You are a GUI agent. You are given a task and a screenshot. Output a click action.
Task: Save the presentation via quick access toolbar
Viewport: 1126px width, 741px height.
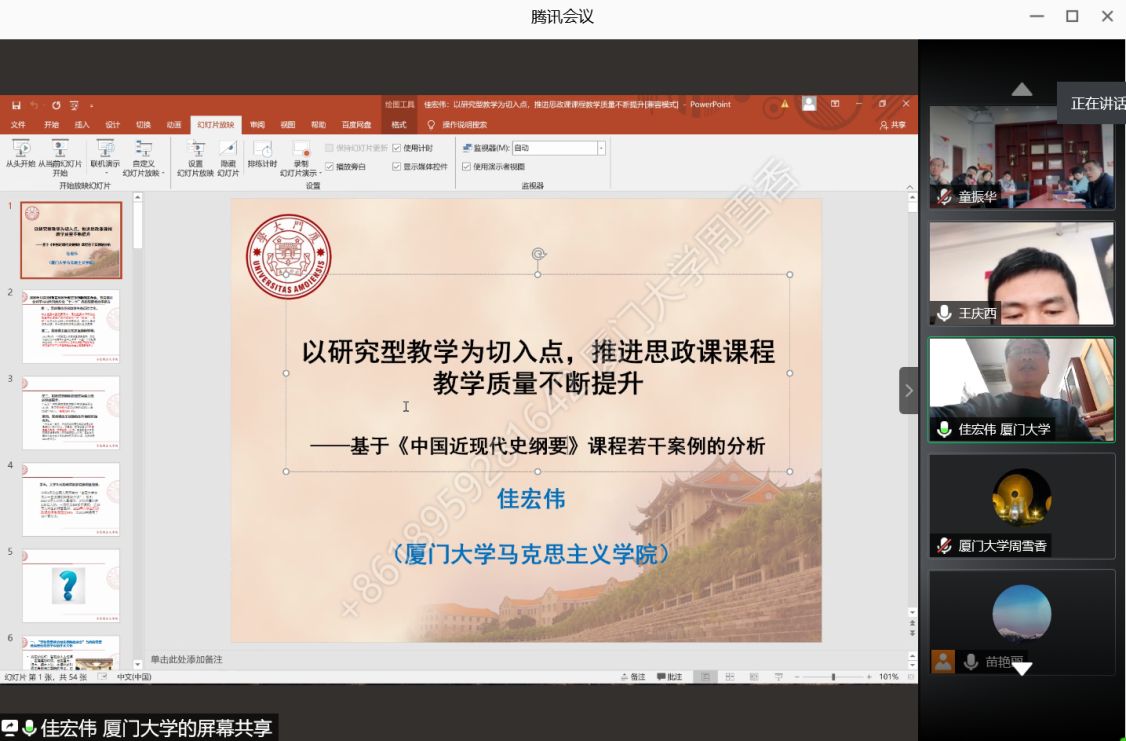click(16, 105)
